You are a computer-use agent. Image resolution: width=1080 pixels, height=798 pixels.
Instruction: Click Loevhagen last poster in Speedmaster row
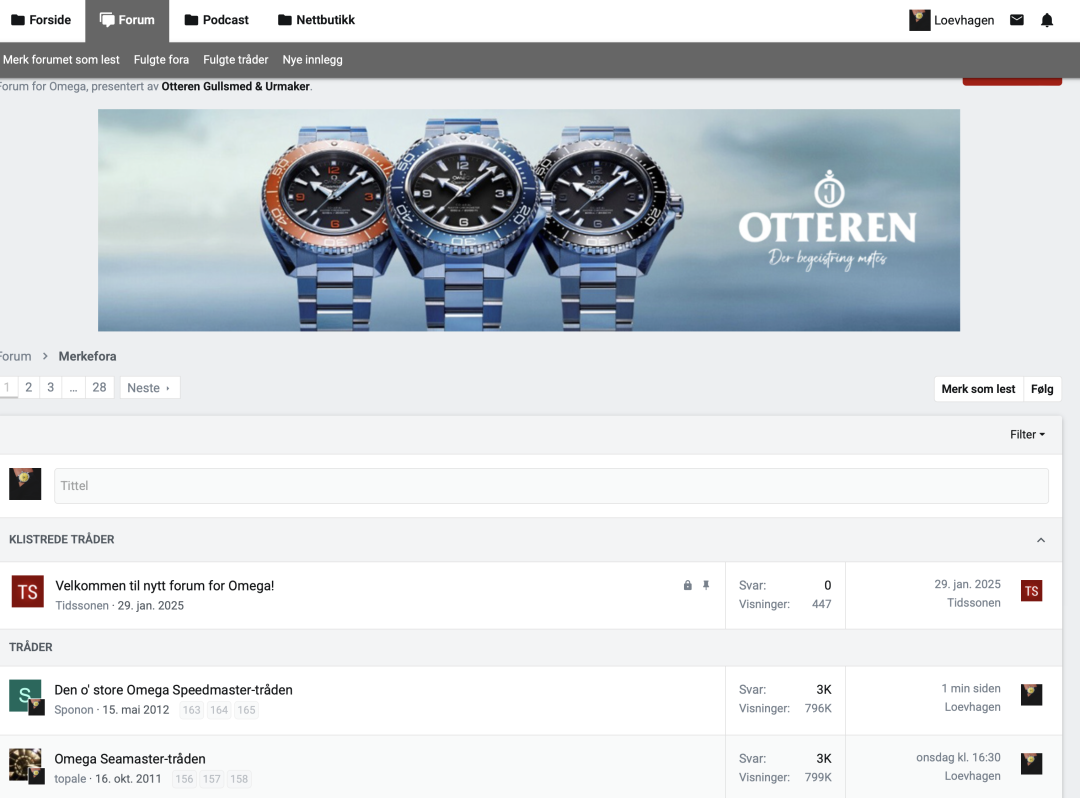pyautogui.click(x=973, y=707)
